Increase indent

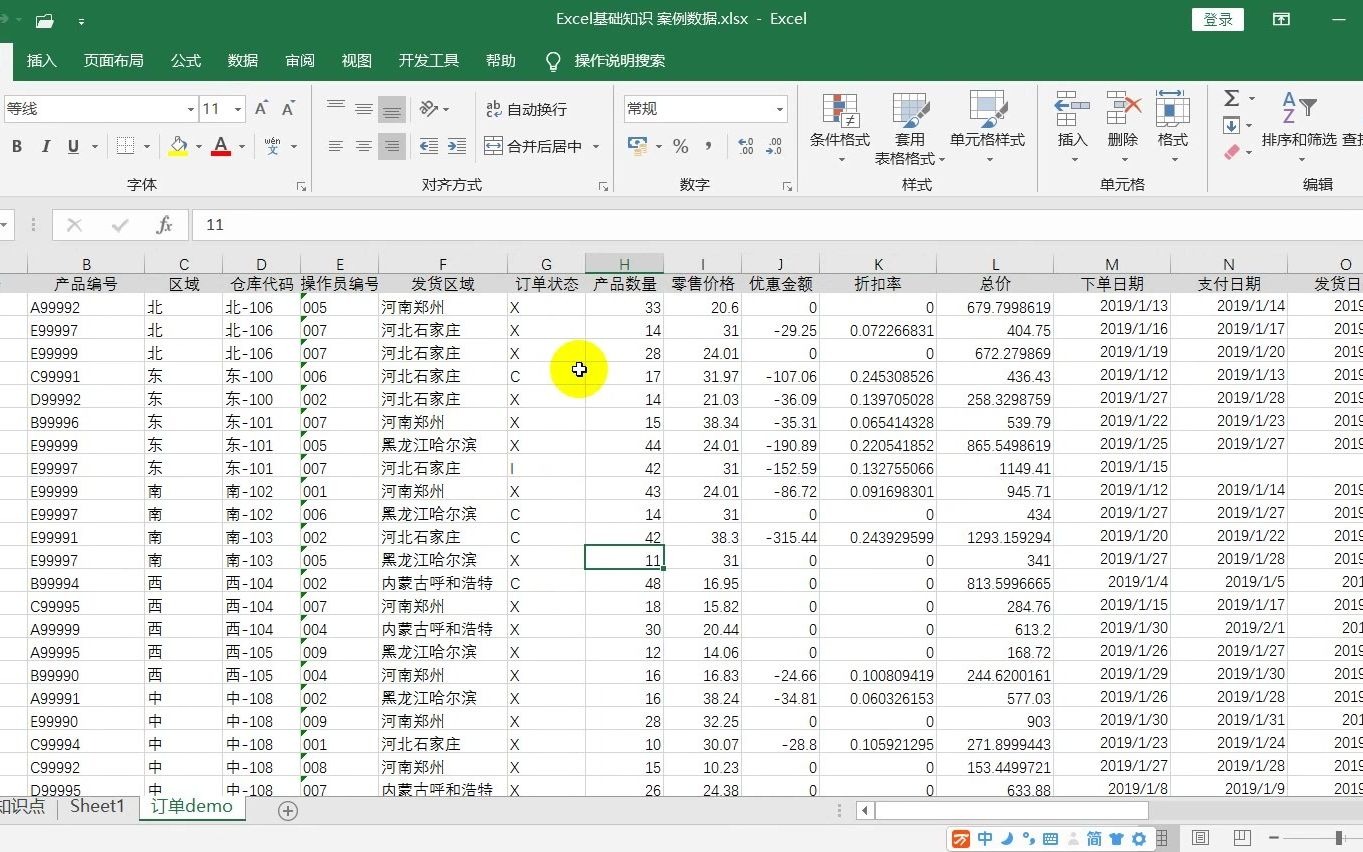tap(456, 147)
